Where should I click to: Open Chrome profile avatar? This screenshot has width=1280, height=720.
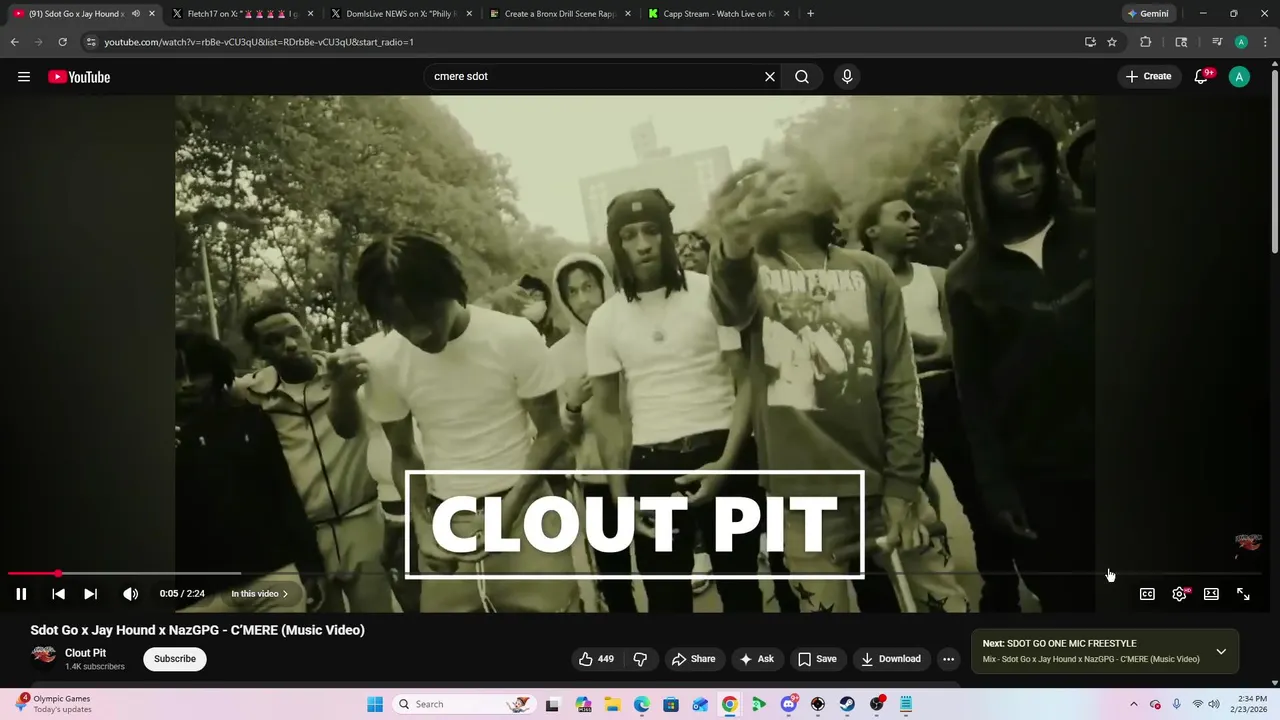(1241, 42)
